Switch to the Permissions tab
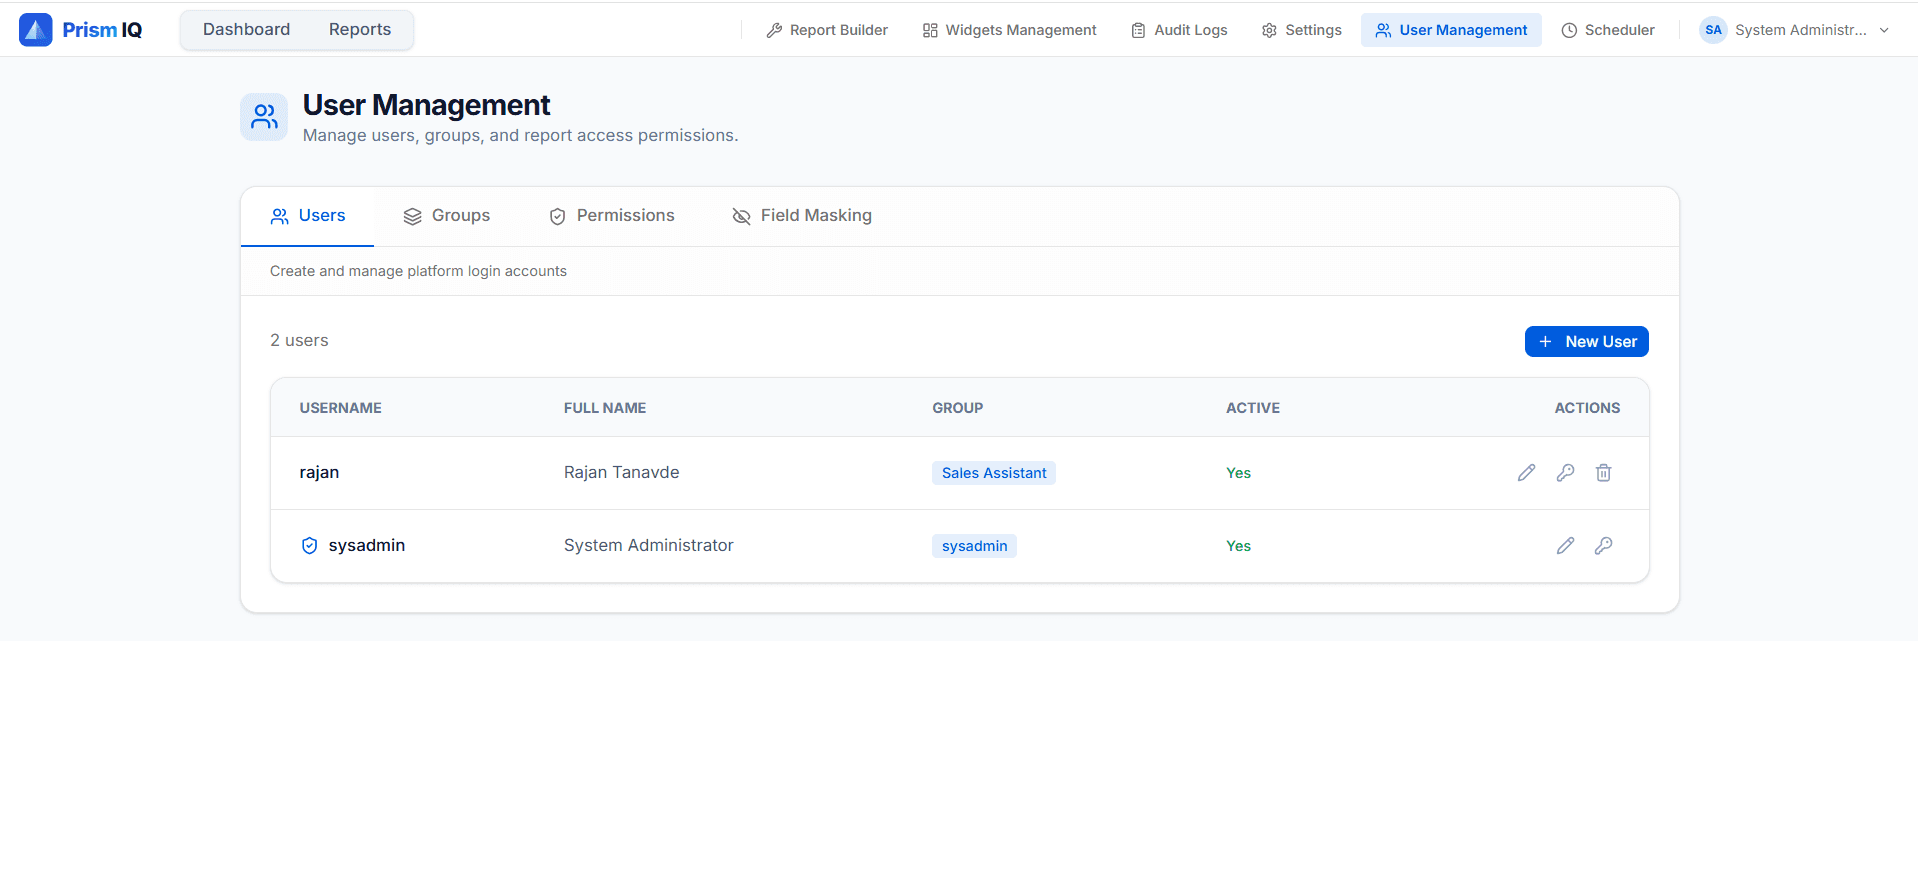The image size is (1918, 877). click(612, 216)
